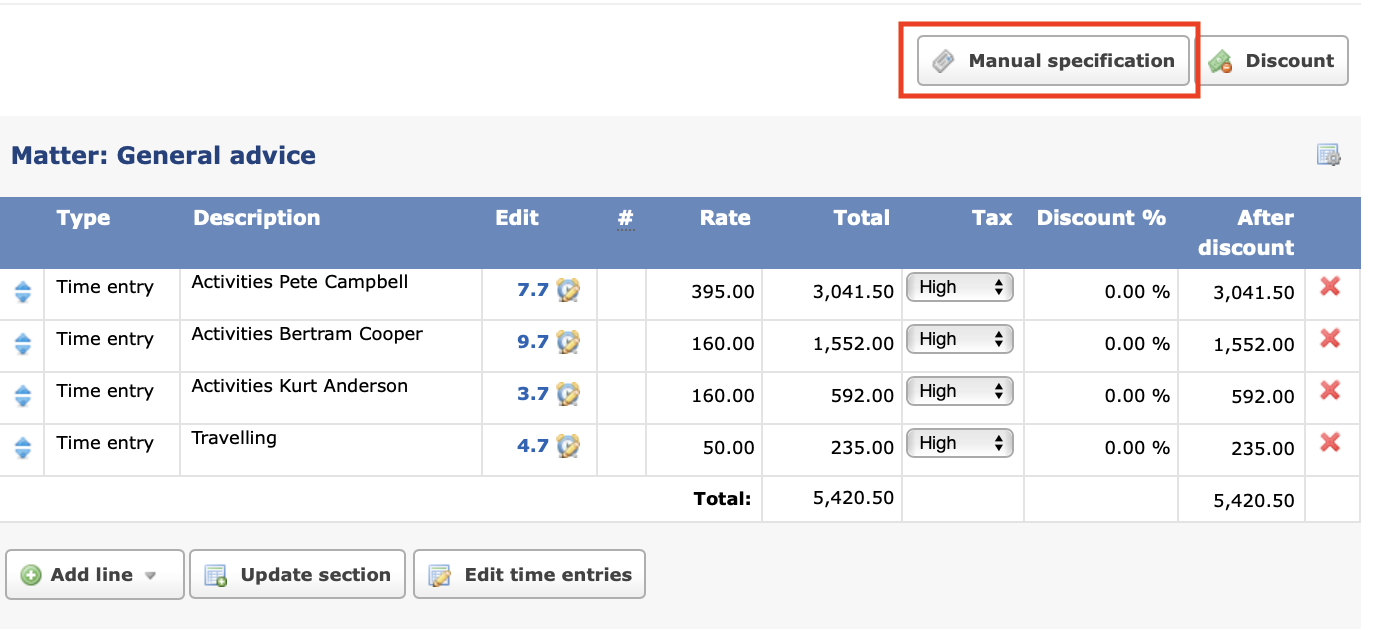Delete the Activities Kurt Anderson line
The width and height of the screenshot is (1388, 630).
[x=1330, y=391]
